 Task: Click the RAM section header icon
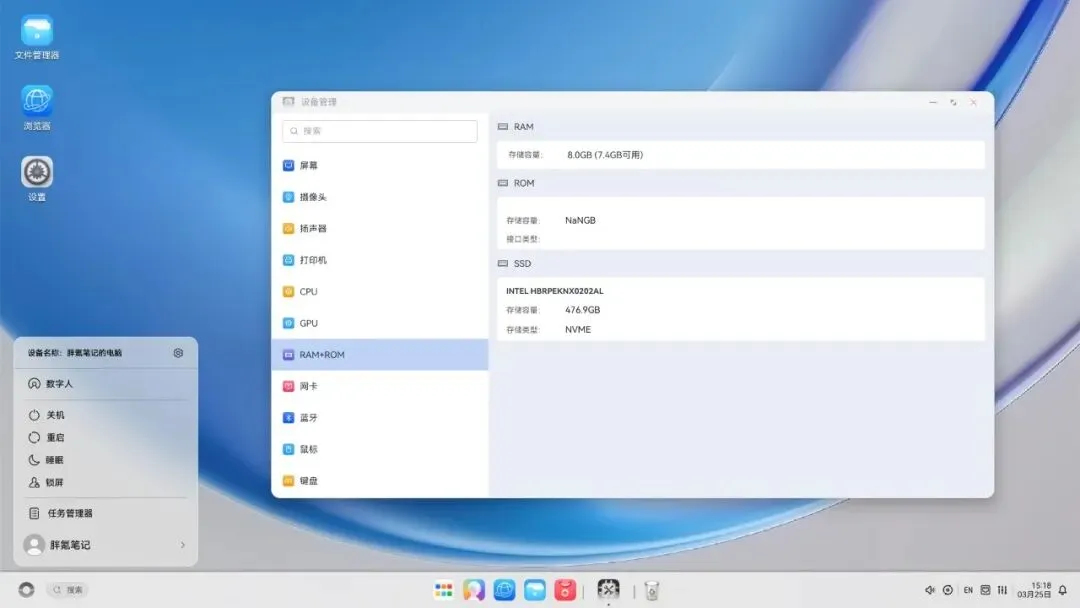point(503,127)
